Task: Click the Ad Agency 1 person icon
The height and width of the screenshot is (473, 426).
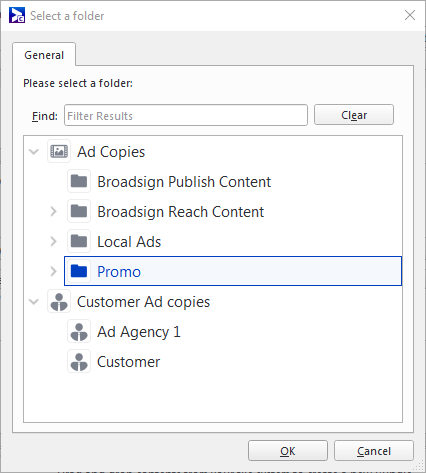Action: pyautogui.click(x=79, y=331)
